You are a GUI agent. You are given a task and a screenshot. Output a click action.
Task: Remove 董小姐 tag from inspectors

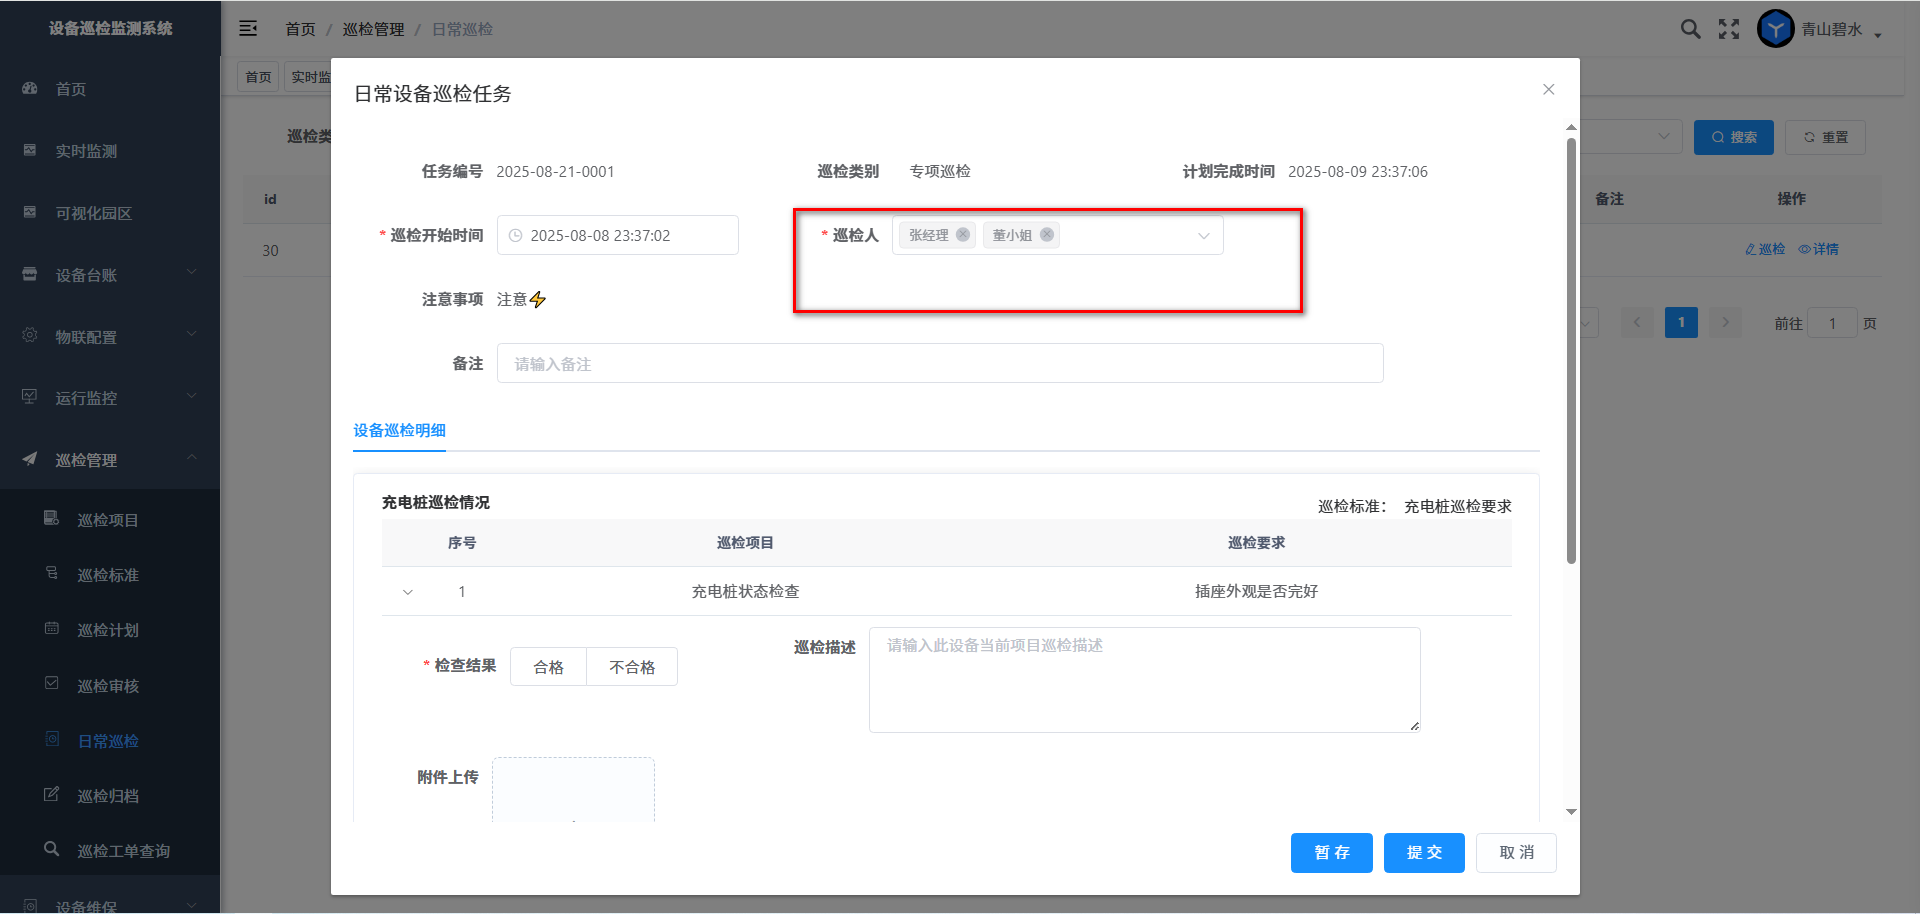1047,235
